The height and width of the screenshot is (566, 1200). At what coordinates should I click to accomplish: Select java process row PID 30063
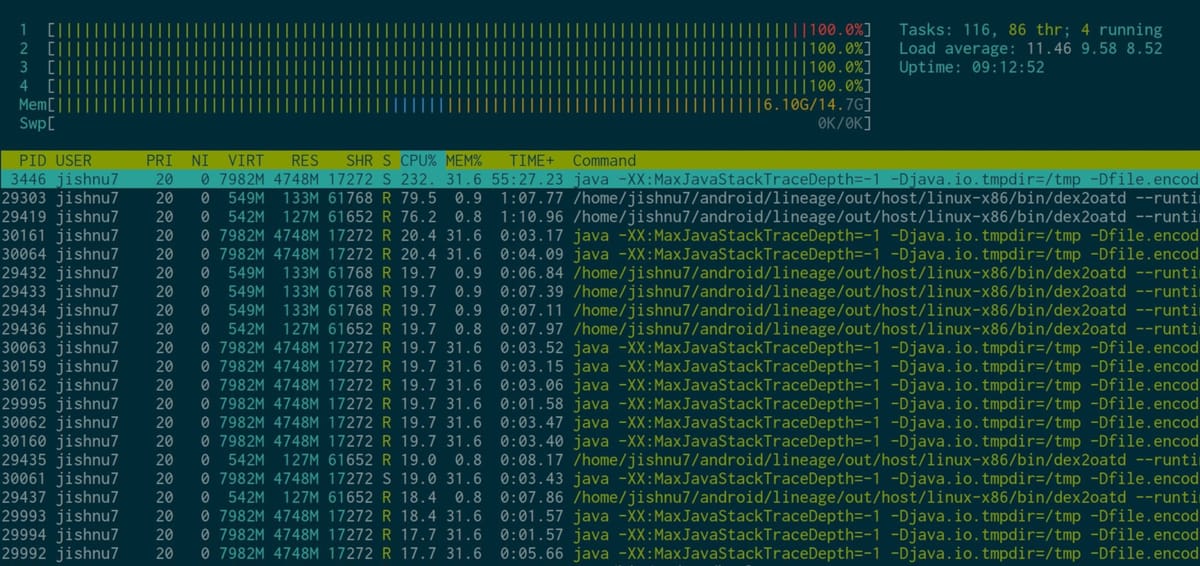600,348
